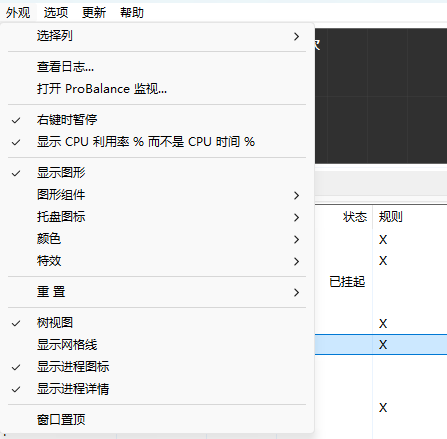Open the 选项 menu
The height and width of the screenshot is (439, 447).
pos(56,13)
